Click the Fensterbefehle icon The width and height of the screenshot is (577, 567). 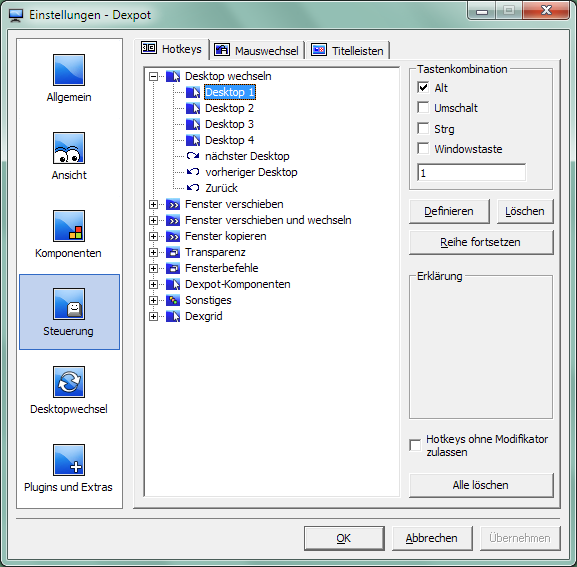173,268
